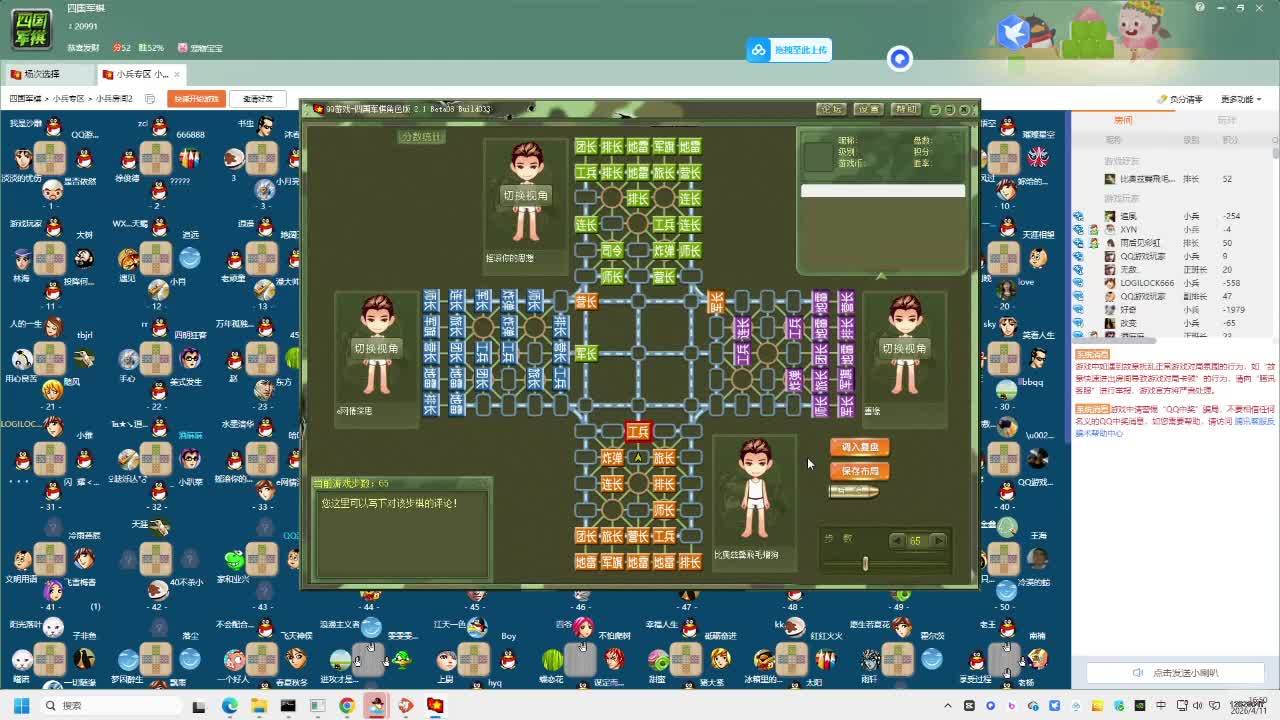Click the red 工兵 piece on the board
The image size is (1280, 720).
638,432
